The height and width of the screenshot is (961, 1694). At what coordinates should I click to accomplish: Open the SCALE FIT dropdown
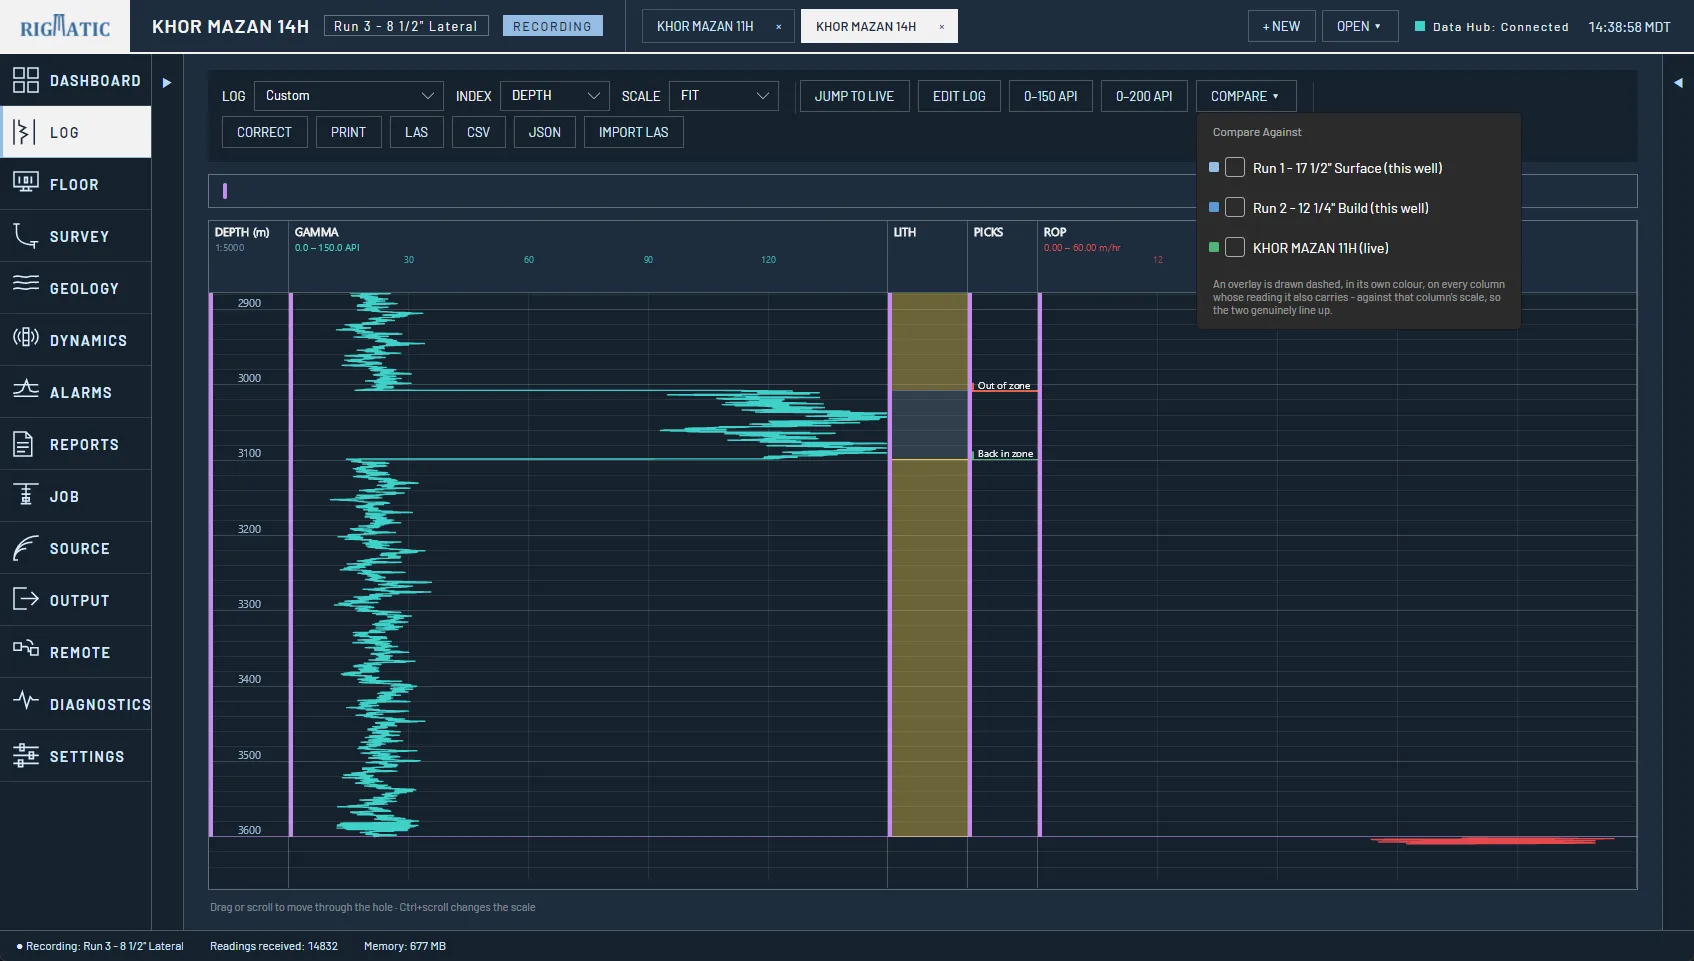point(724,96)
